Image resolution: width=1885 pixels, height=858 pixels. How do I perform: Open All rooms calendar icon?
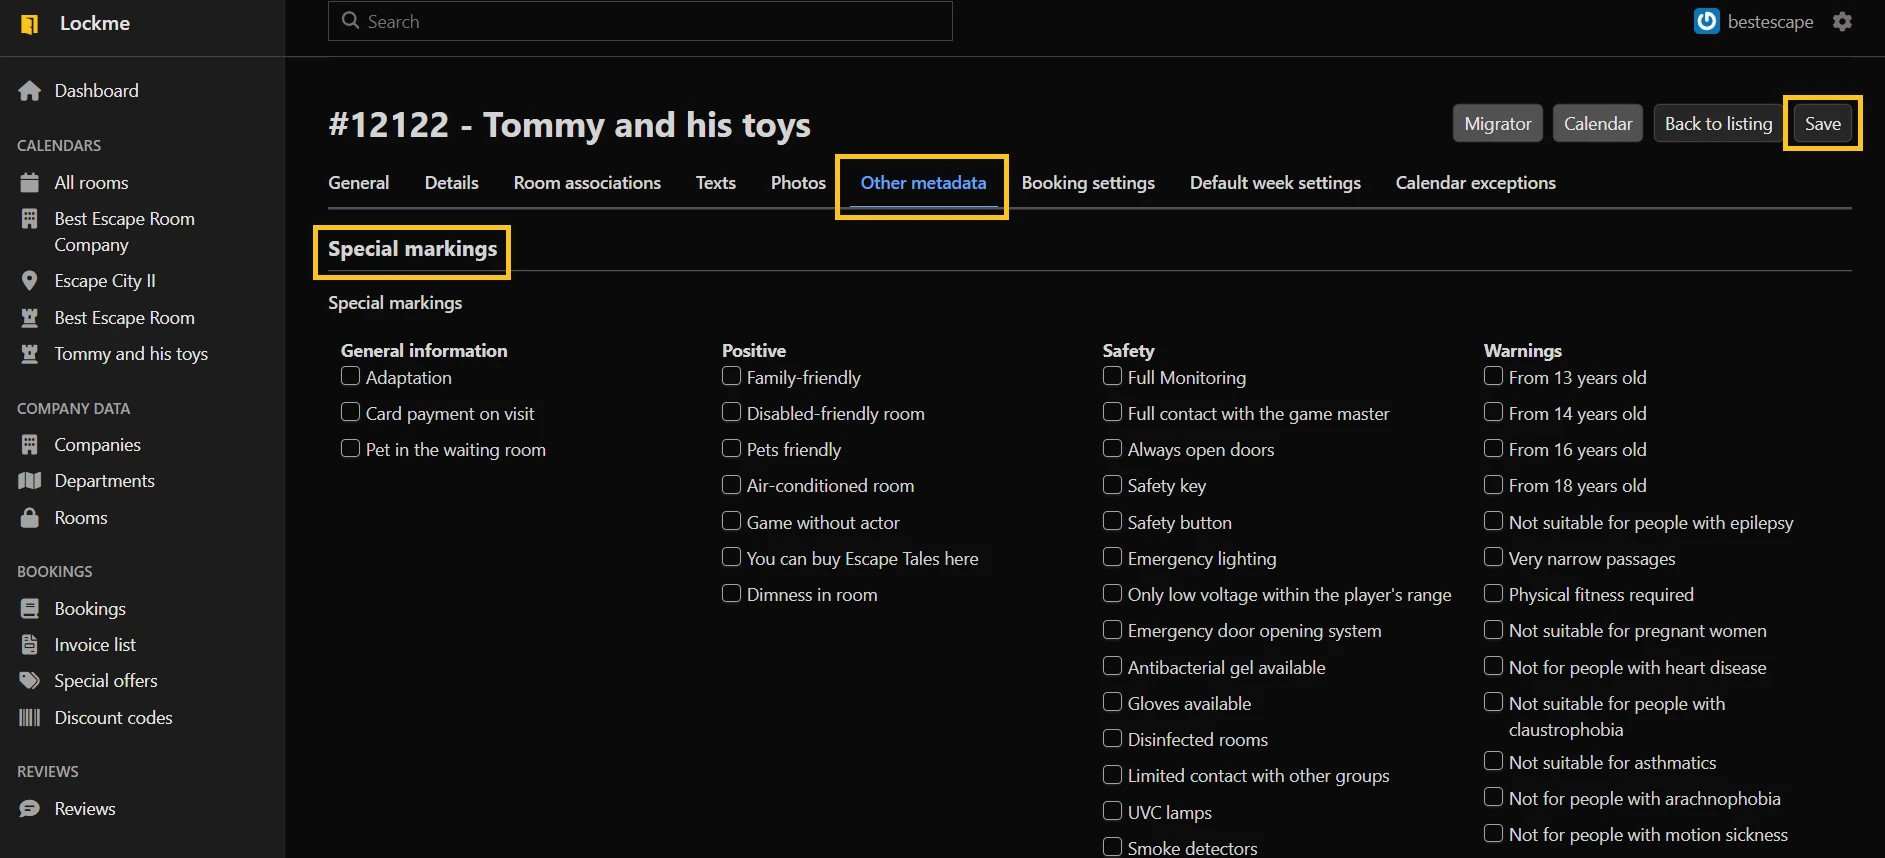tap(30, 183)
